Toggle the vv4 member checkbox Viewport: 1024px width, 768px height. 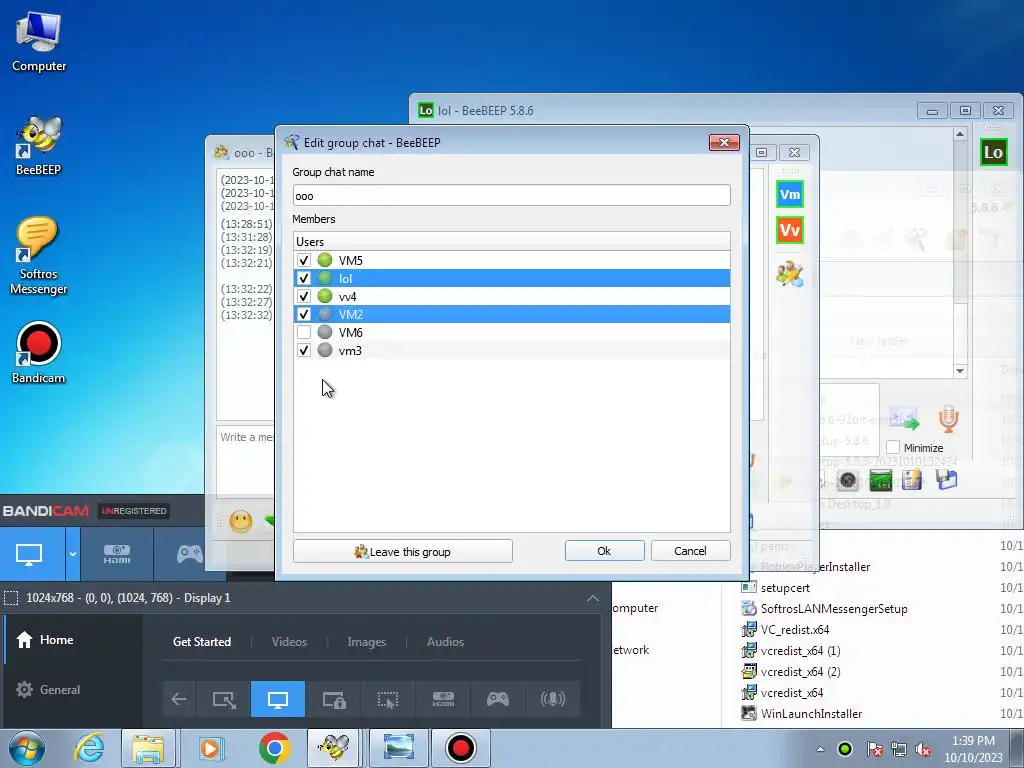pos(304,296)
